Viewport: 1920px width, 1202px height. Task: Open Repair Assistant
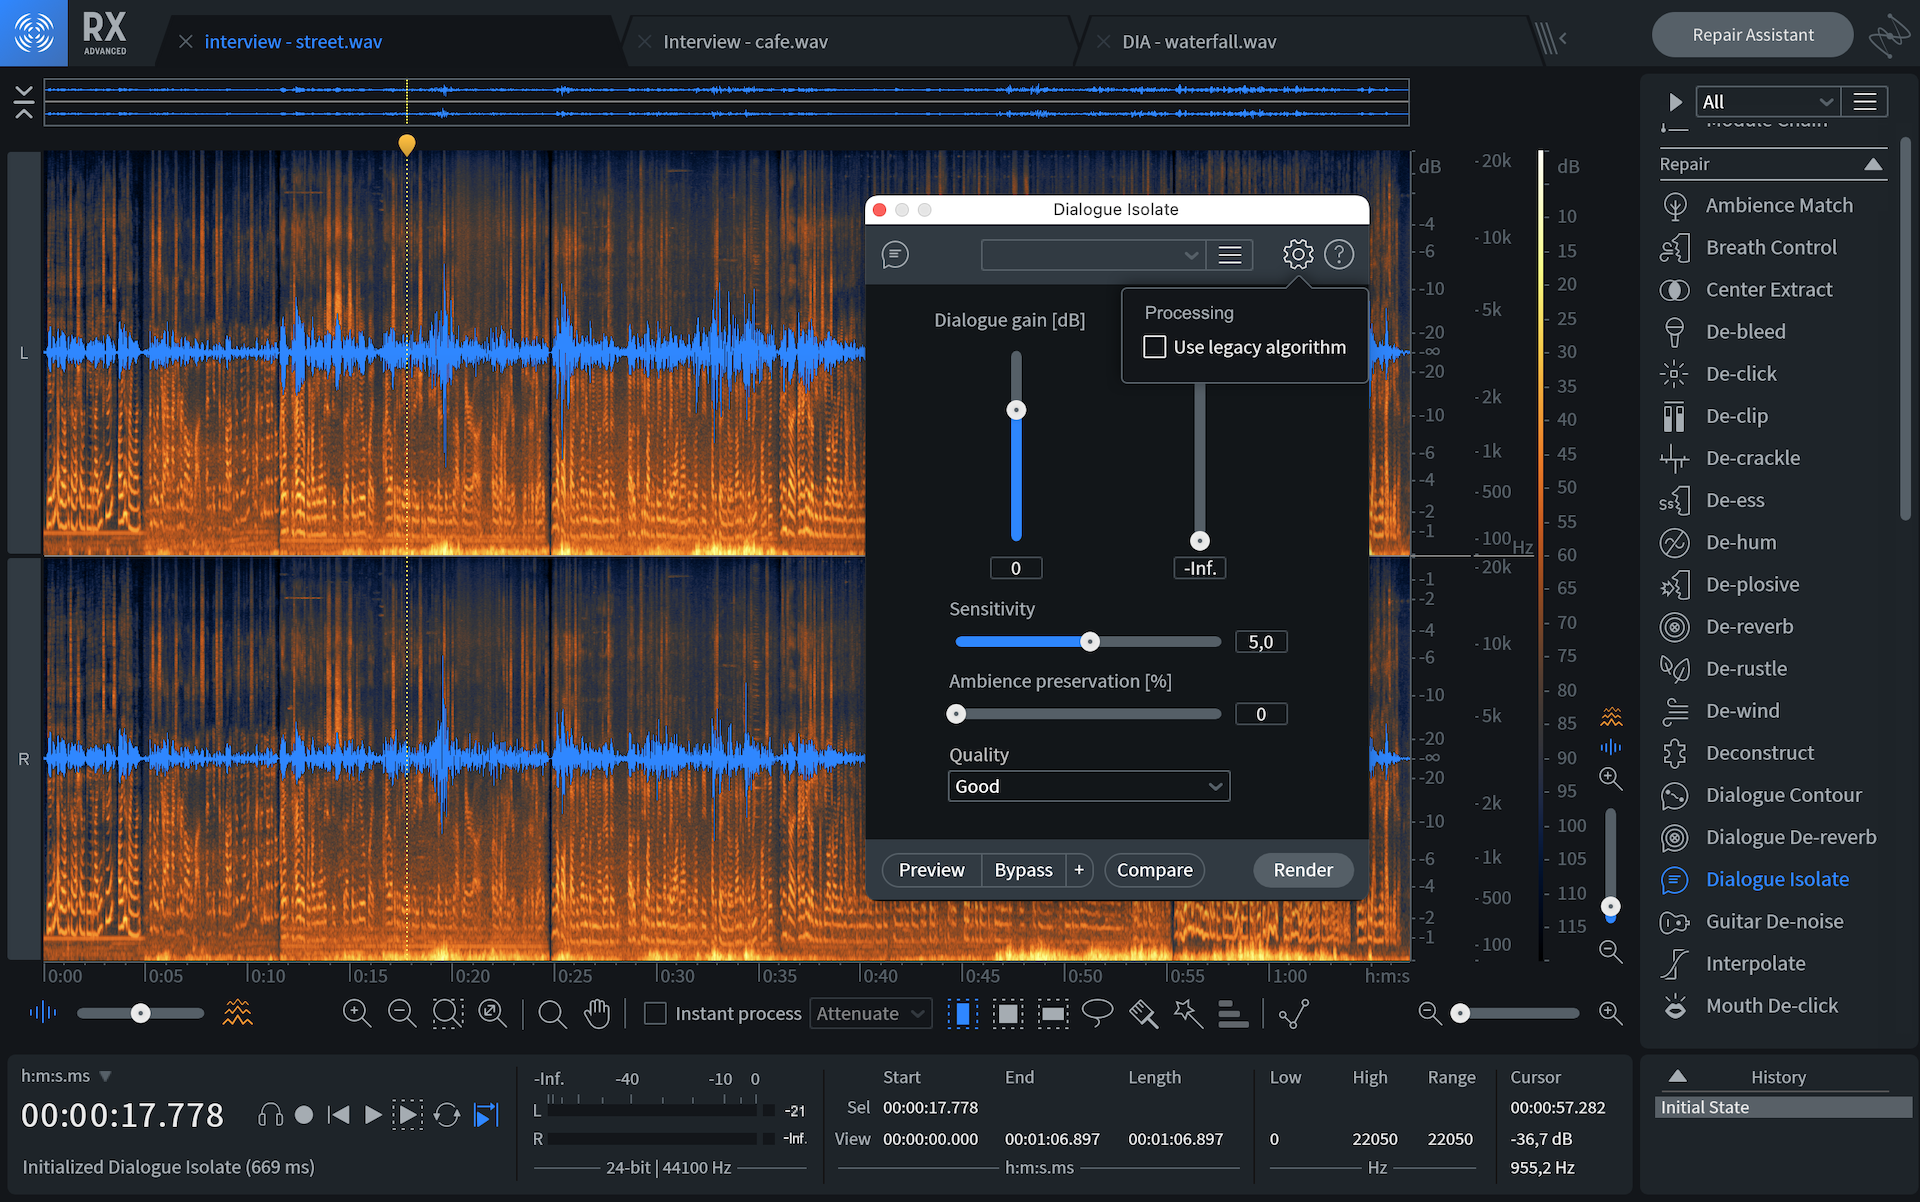point(1752,35)
